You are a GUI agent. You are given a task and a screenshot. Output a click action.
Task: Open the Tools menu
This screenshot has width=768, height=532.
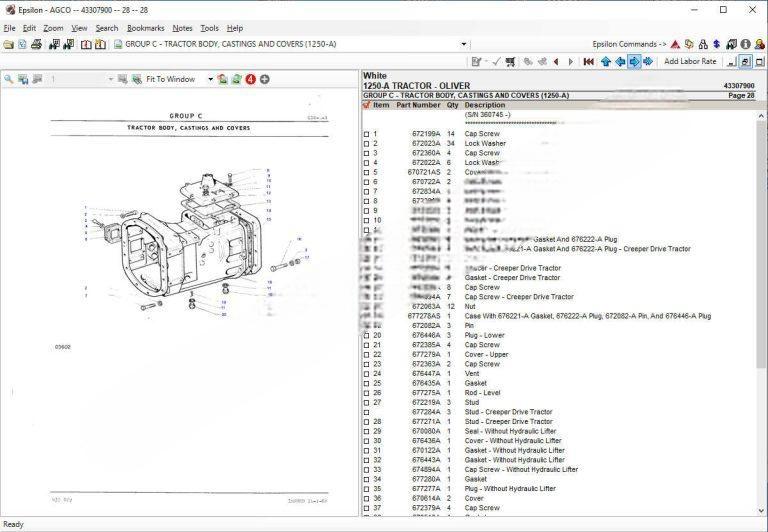click(x=209, y=28)
